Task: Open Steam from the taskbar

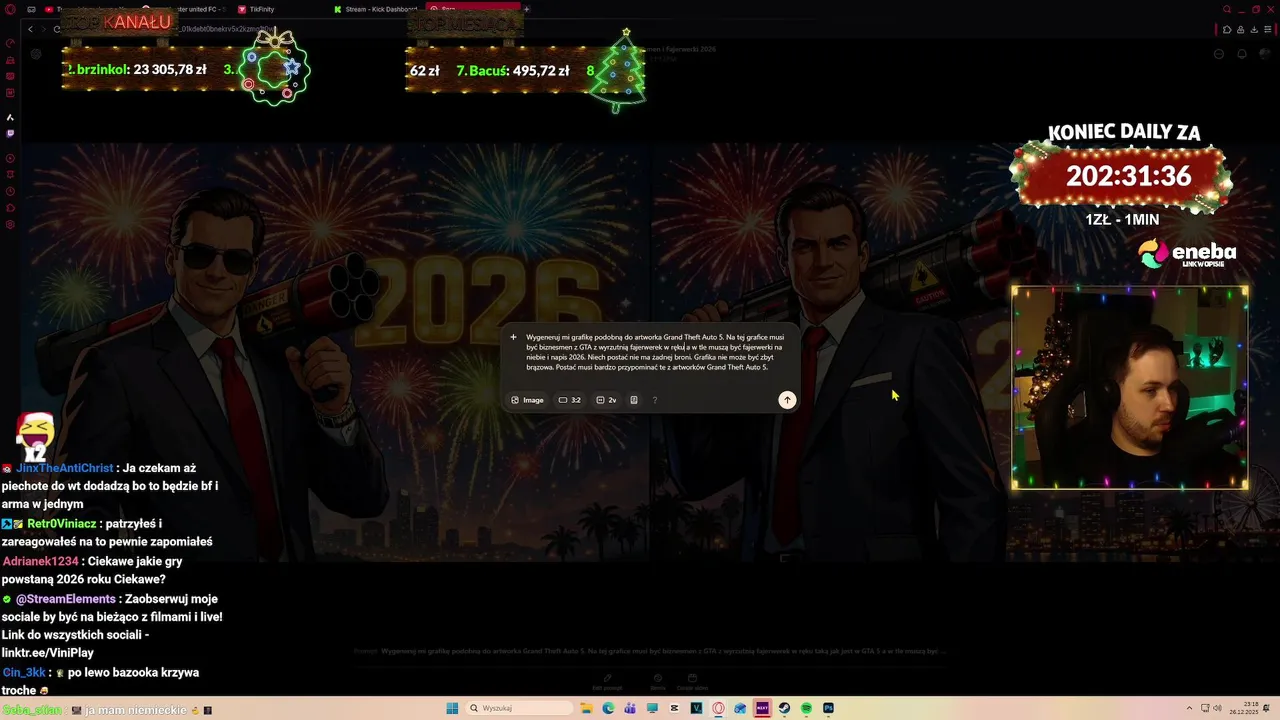Action: coord(784,708)
